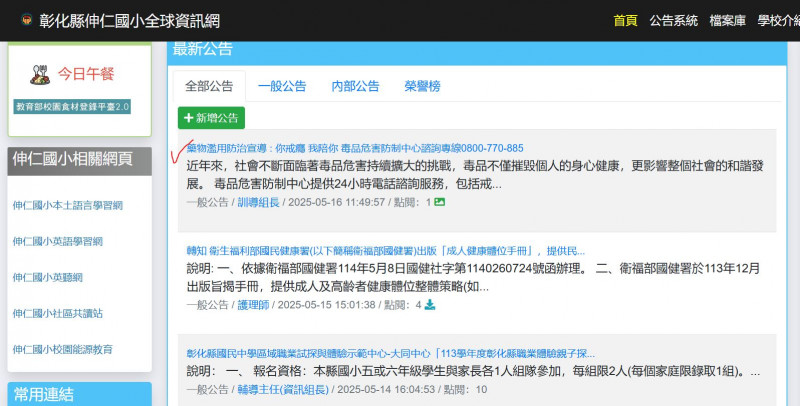Screen dimensions: 800x406
Task: Open 檔案庫 menu
Action: coord(728,21)
